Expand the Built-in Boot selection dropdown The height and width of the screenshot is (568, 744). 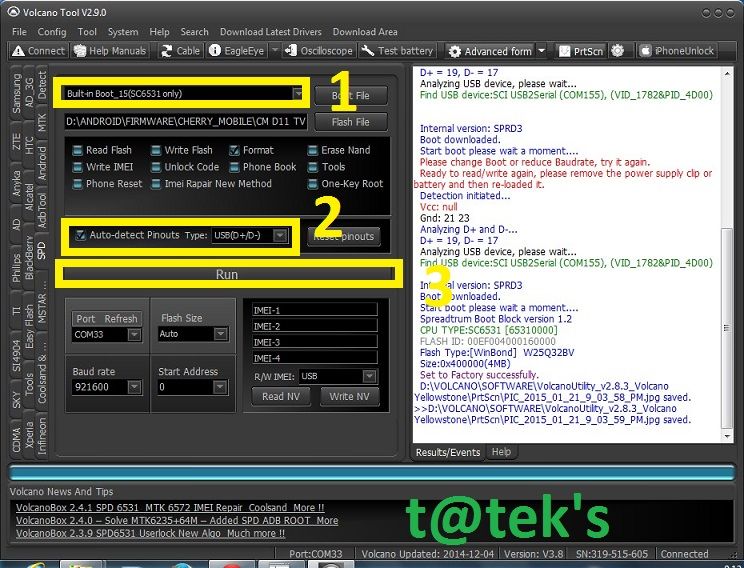click(297, 94)
